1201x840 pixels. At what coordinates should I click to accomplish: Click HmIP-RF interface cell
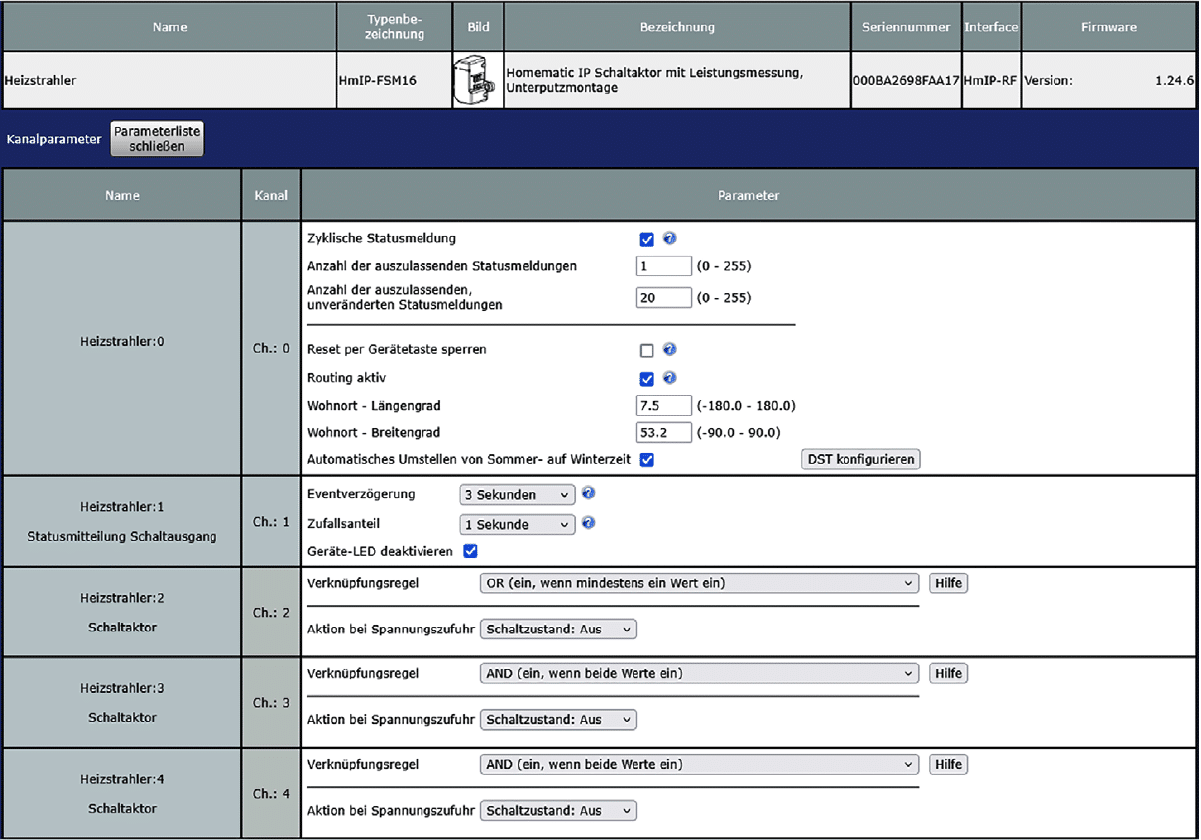[x=991, y=81]
